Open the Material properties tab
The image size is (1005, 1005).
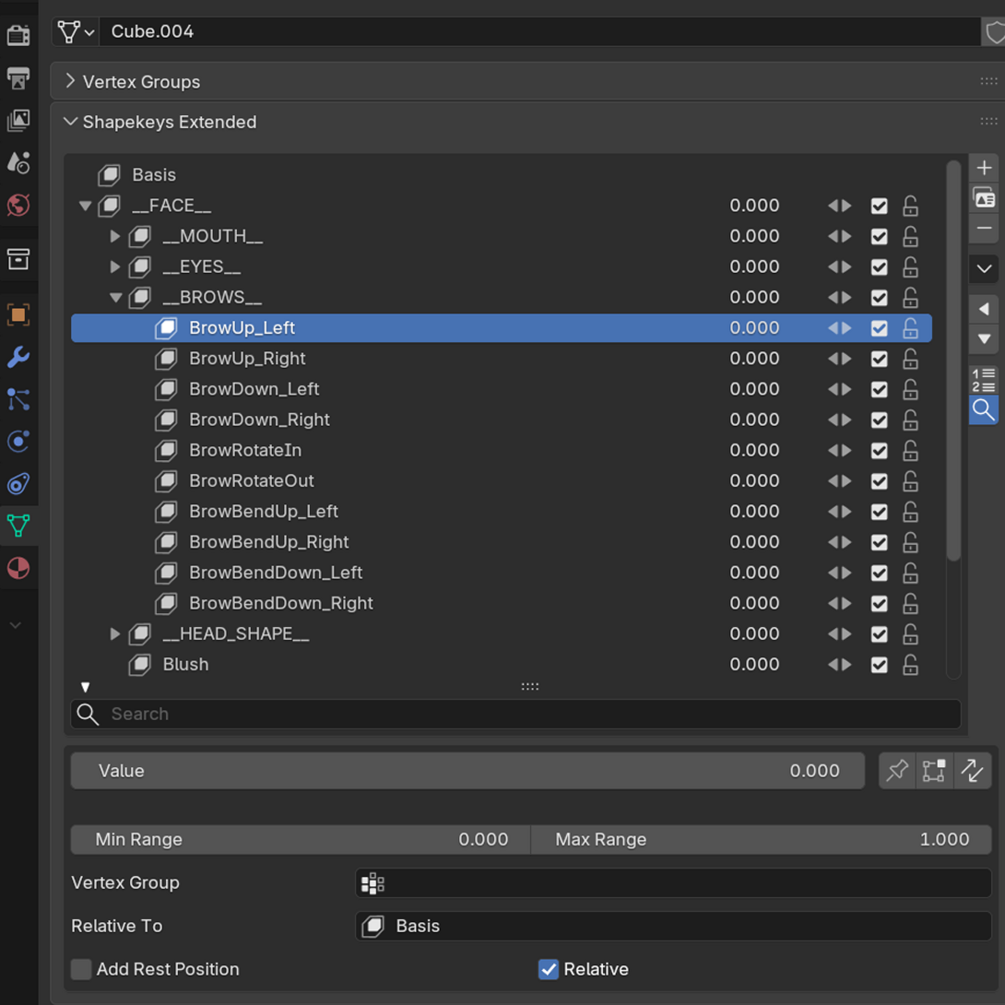pos(19,568)
